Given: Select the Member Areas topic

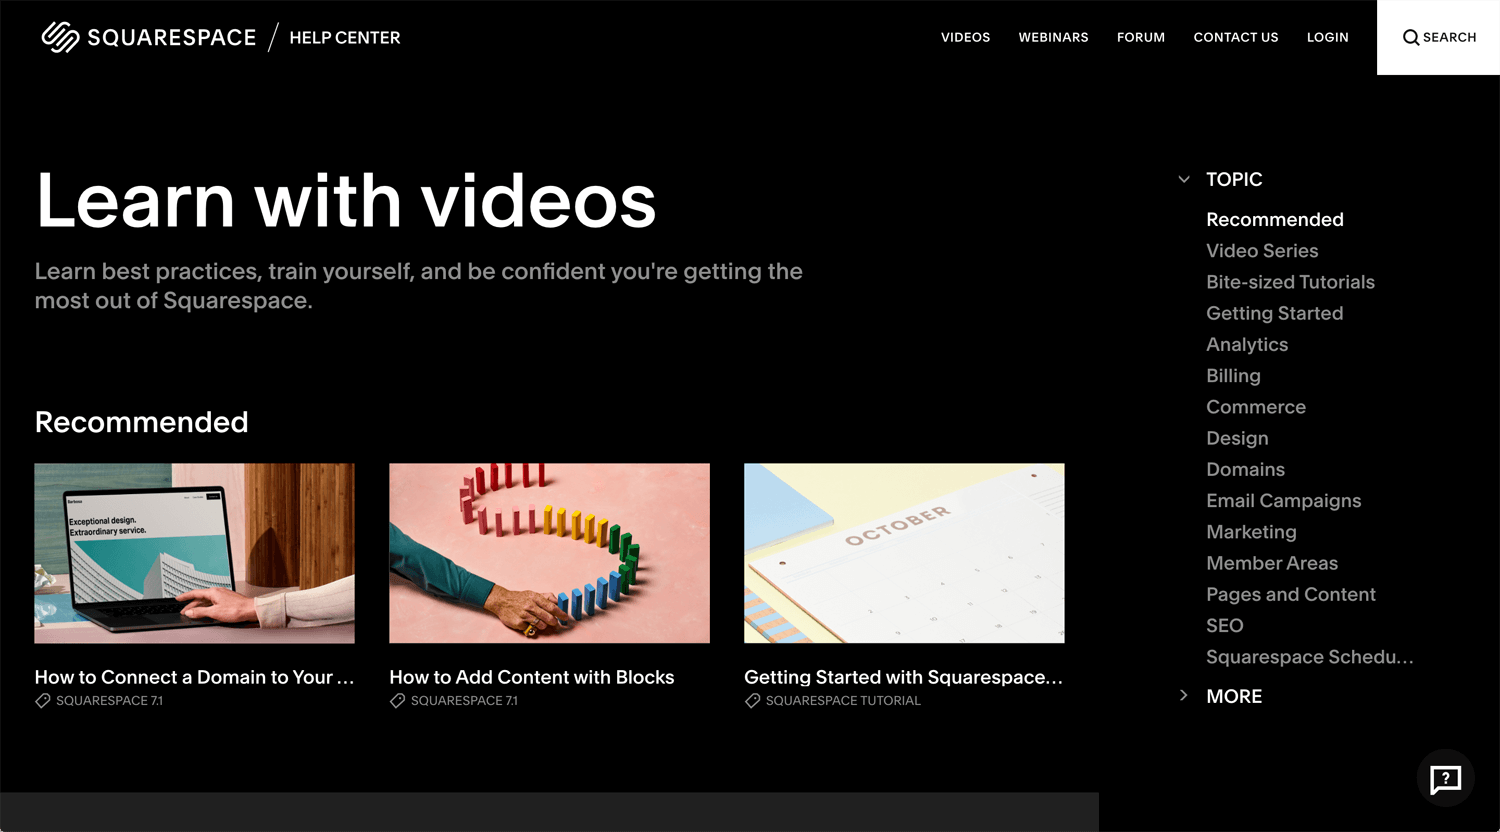Looking at the screenshot, I should tap(1272, 563).
